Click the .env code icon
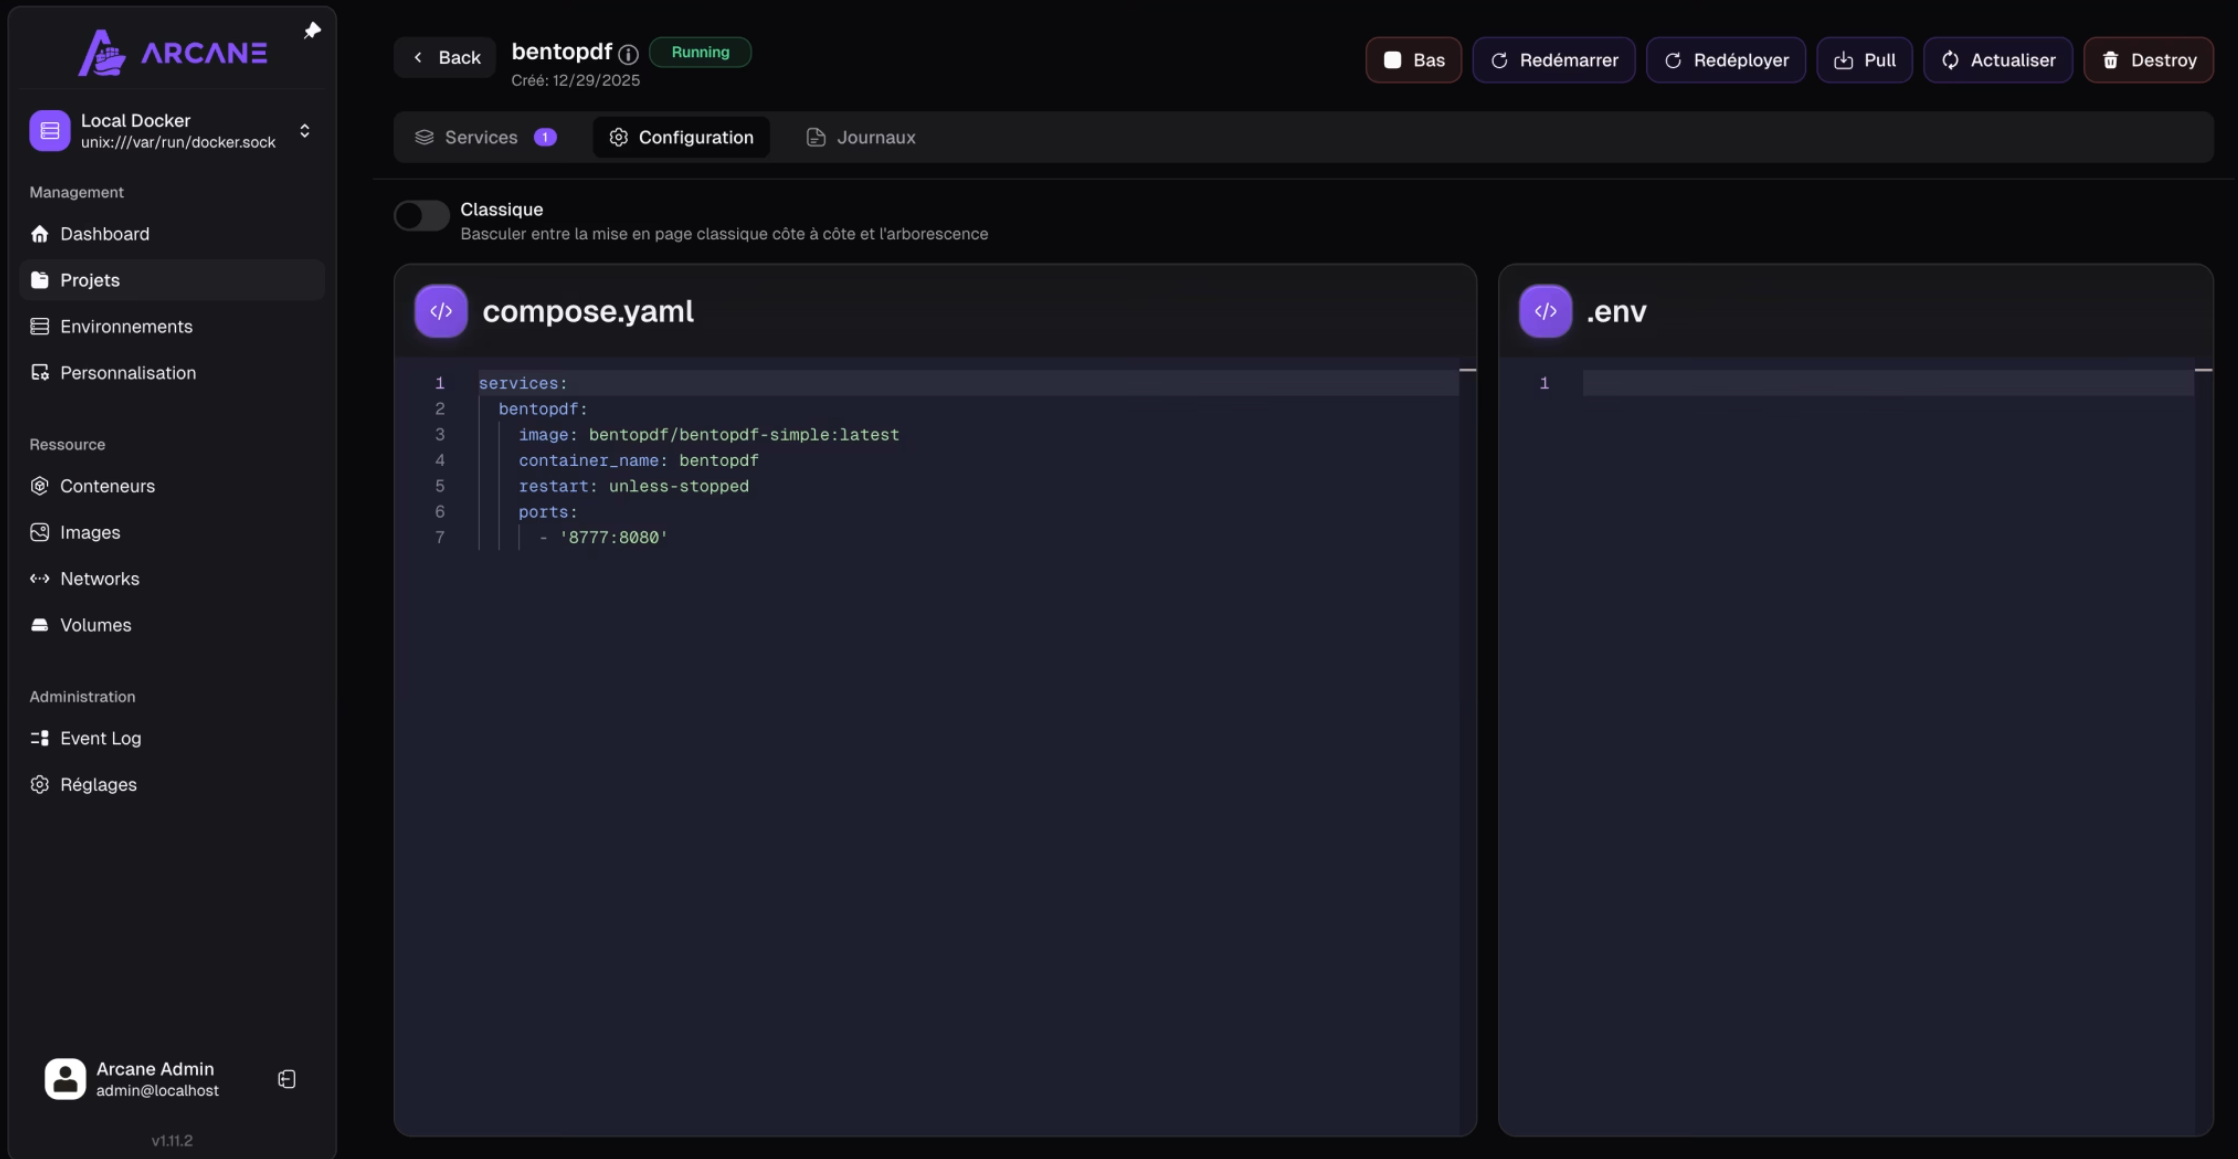The height and width of the screenshot is (1159, 2238). coord(1544,311)
